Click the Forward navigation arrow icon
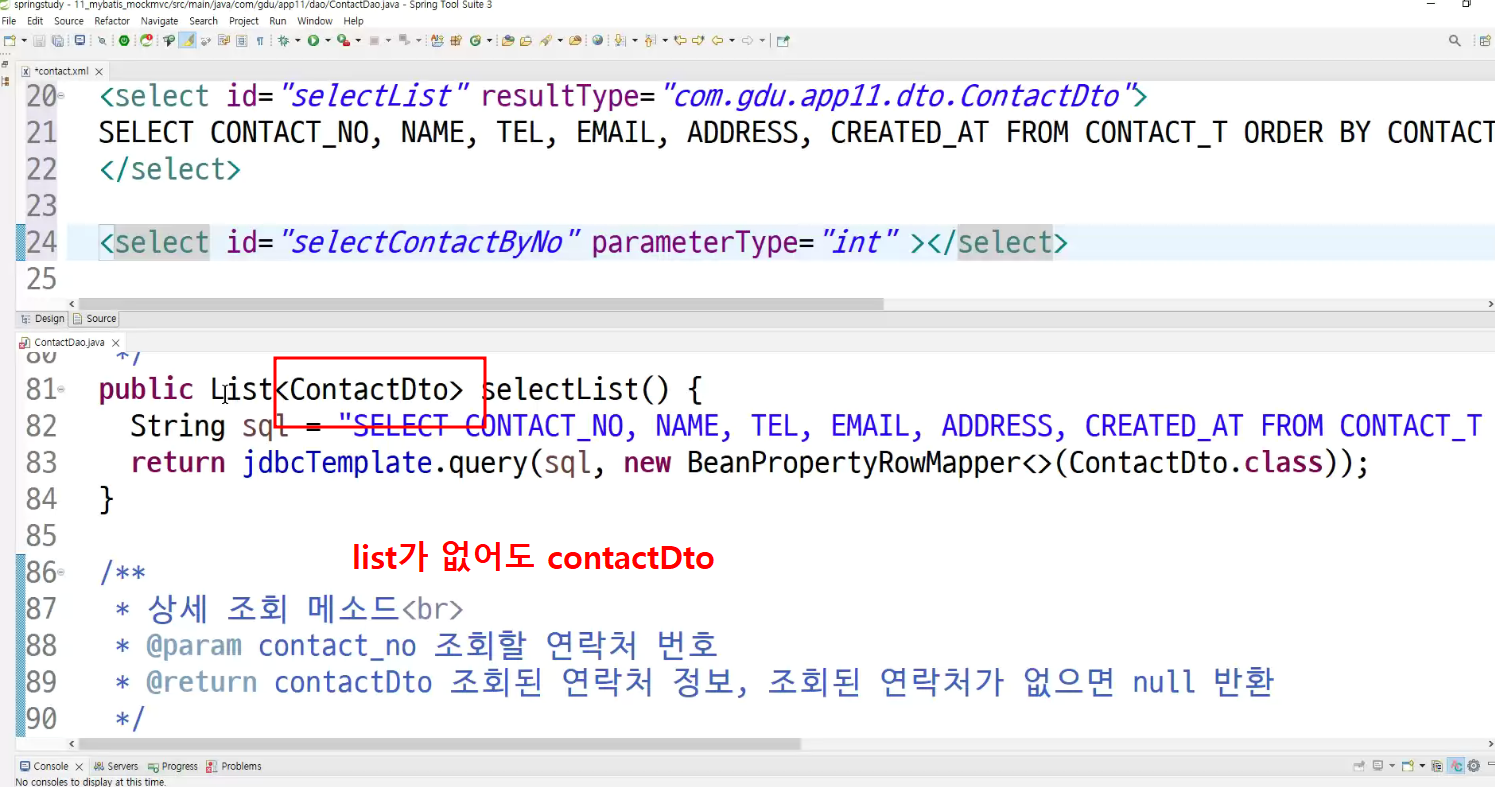The height and width of the screenshot is (787, 1495). click(x=747, y=41)
